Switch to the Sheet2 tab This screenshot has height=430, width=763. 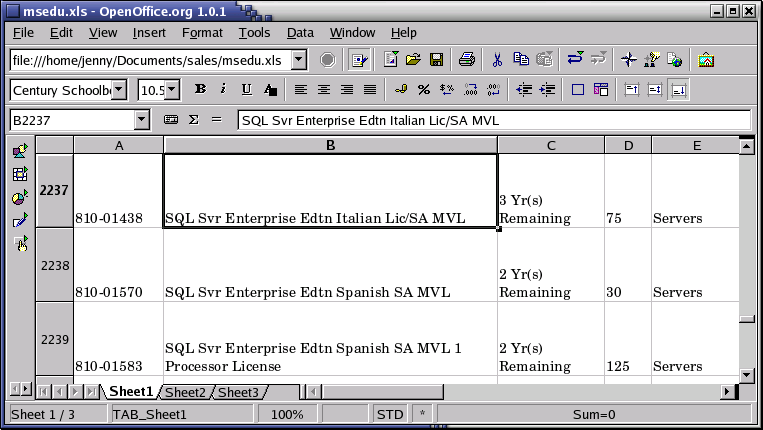pyautogui.click(x=185, y=392)
